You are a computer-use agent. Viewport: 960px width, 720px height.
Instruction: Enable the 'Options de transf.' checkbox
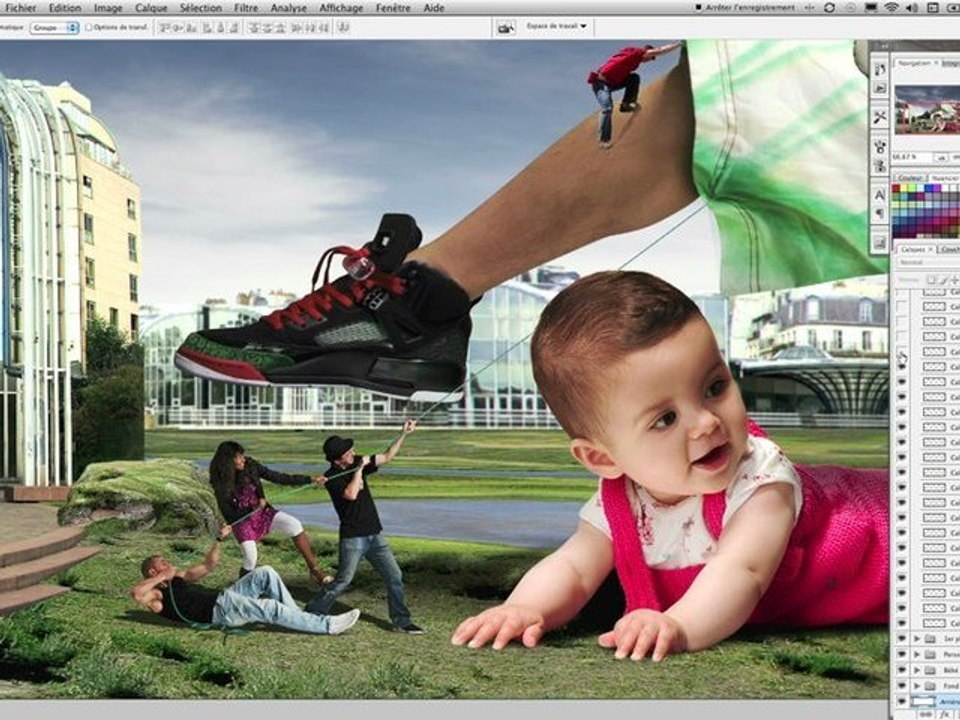click(x=90, y=28)
